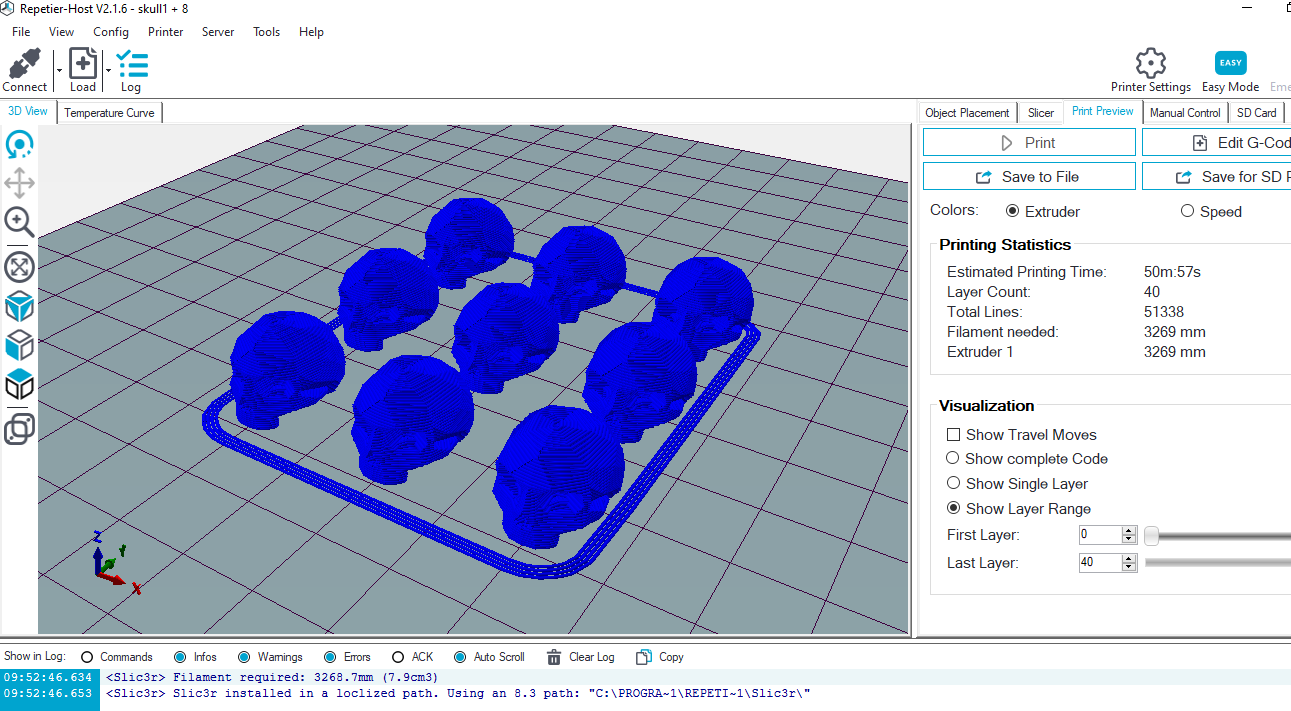Click the Copy log icon

coord(644,657)
